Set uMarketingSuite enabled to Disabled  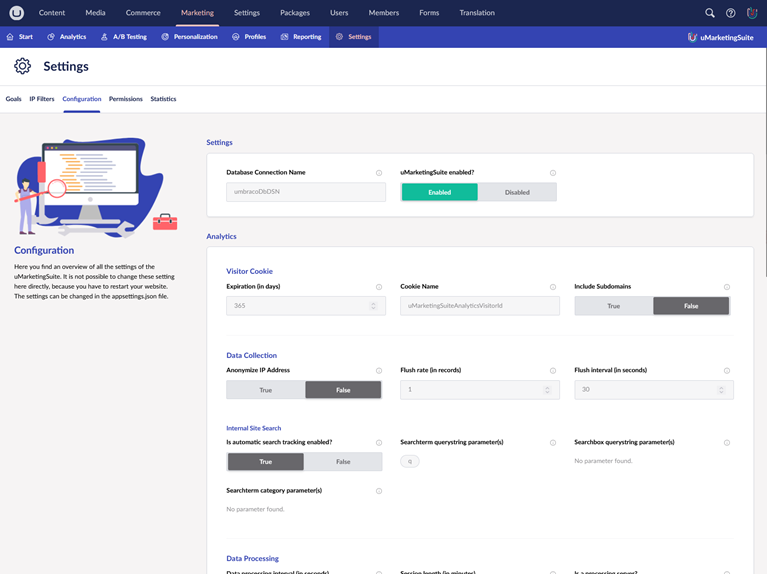(517, 192)
